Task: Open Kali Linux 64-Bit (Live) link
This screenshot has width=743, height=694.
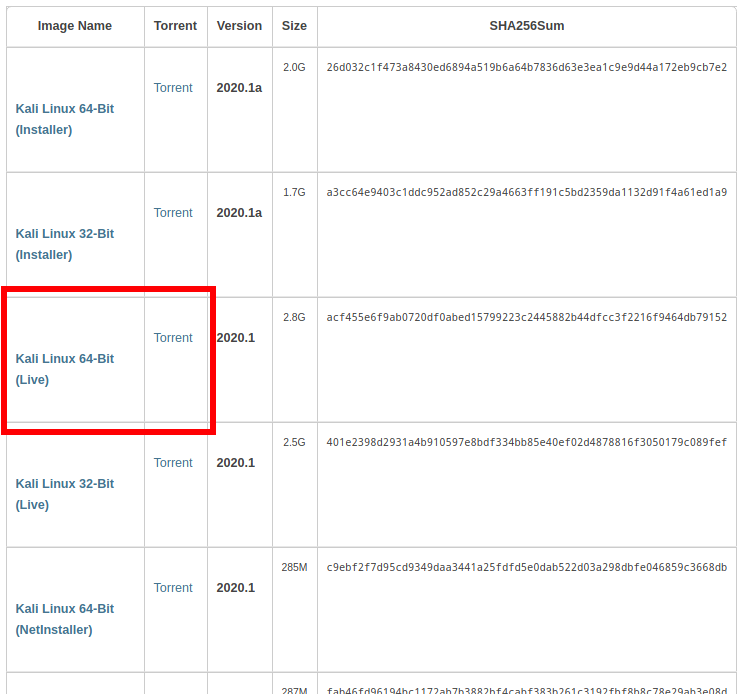Action: pyautogui.click(x=65, y=369)
